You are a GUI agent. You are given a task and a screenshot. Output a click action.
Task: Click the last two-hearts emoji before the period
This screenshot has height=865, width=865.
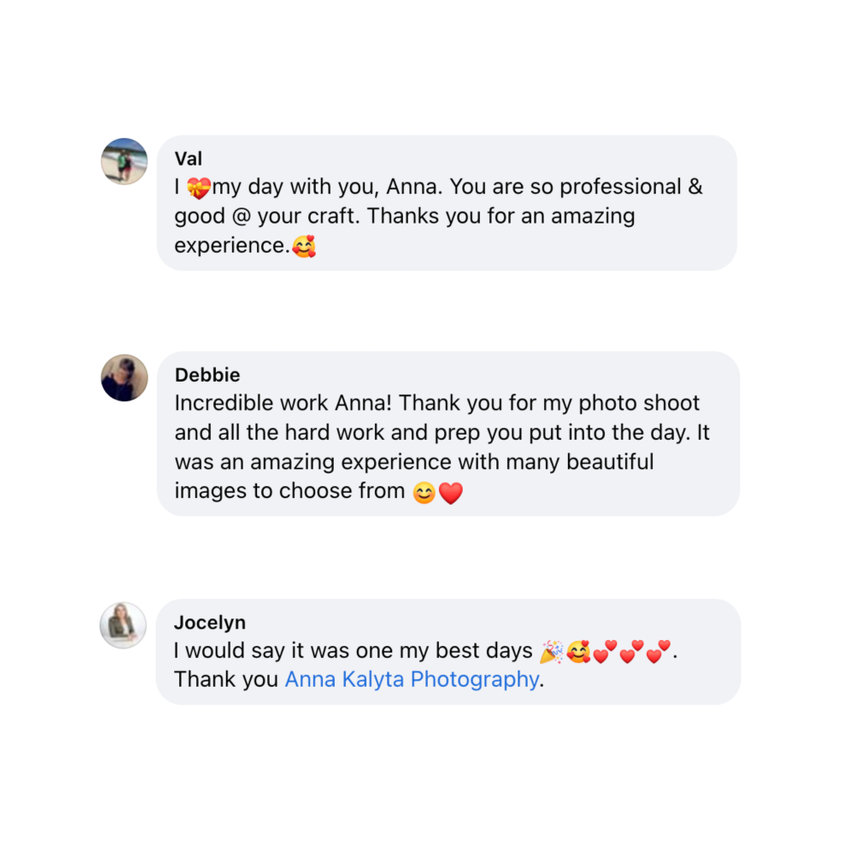658,652
